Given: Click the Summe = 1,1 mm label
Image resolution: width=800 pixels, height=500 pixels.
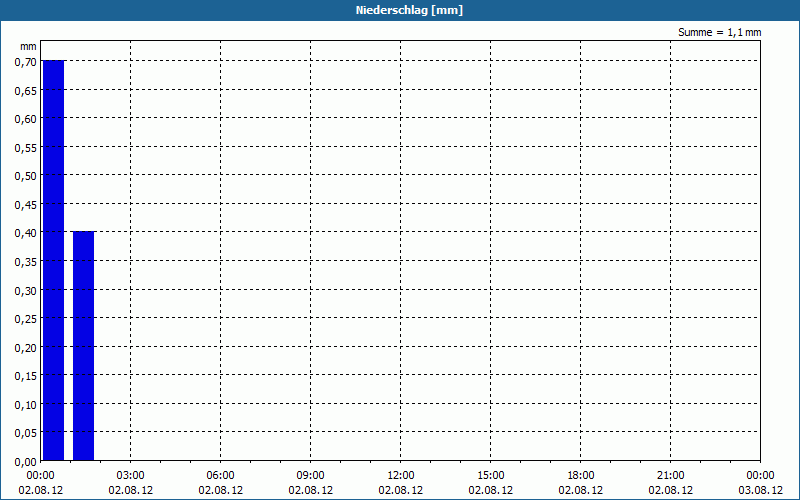Looking at the screenshot, I should (x=719, y=32).
